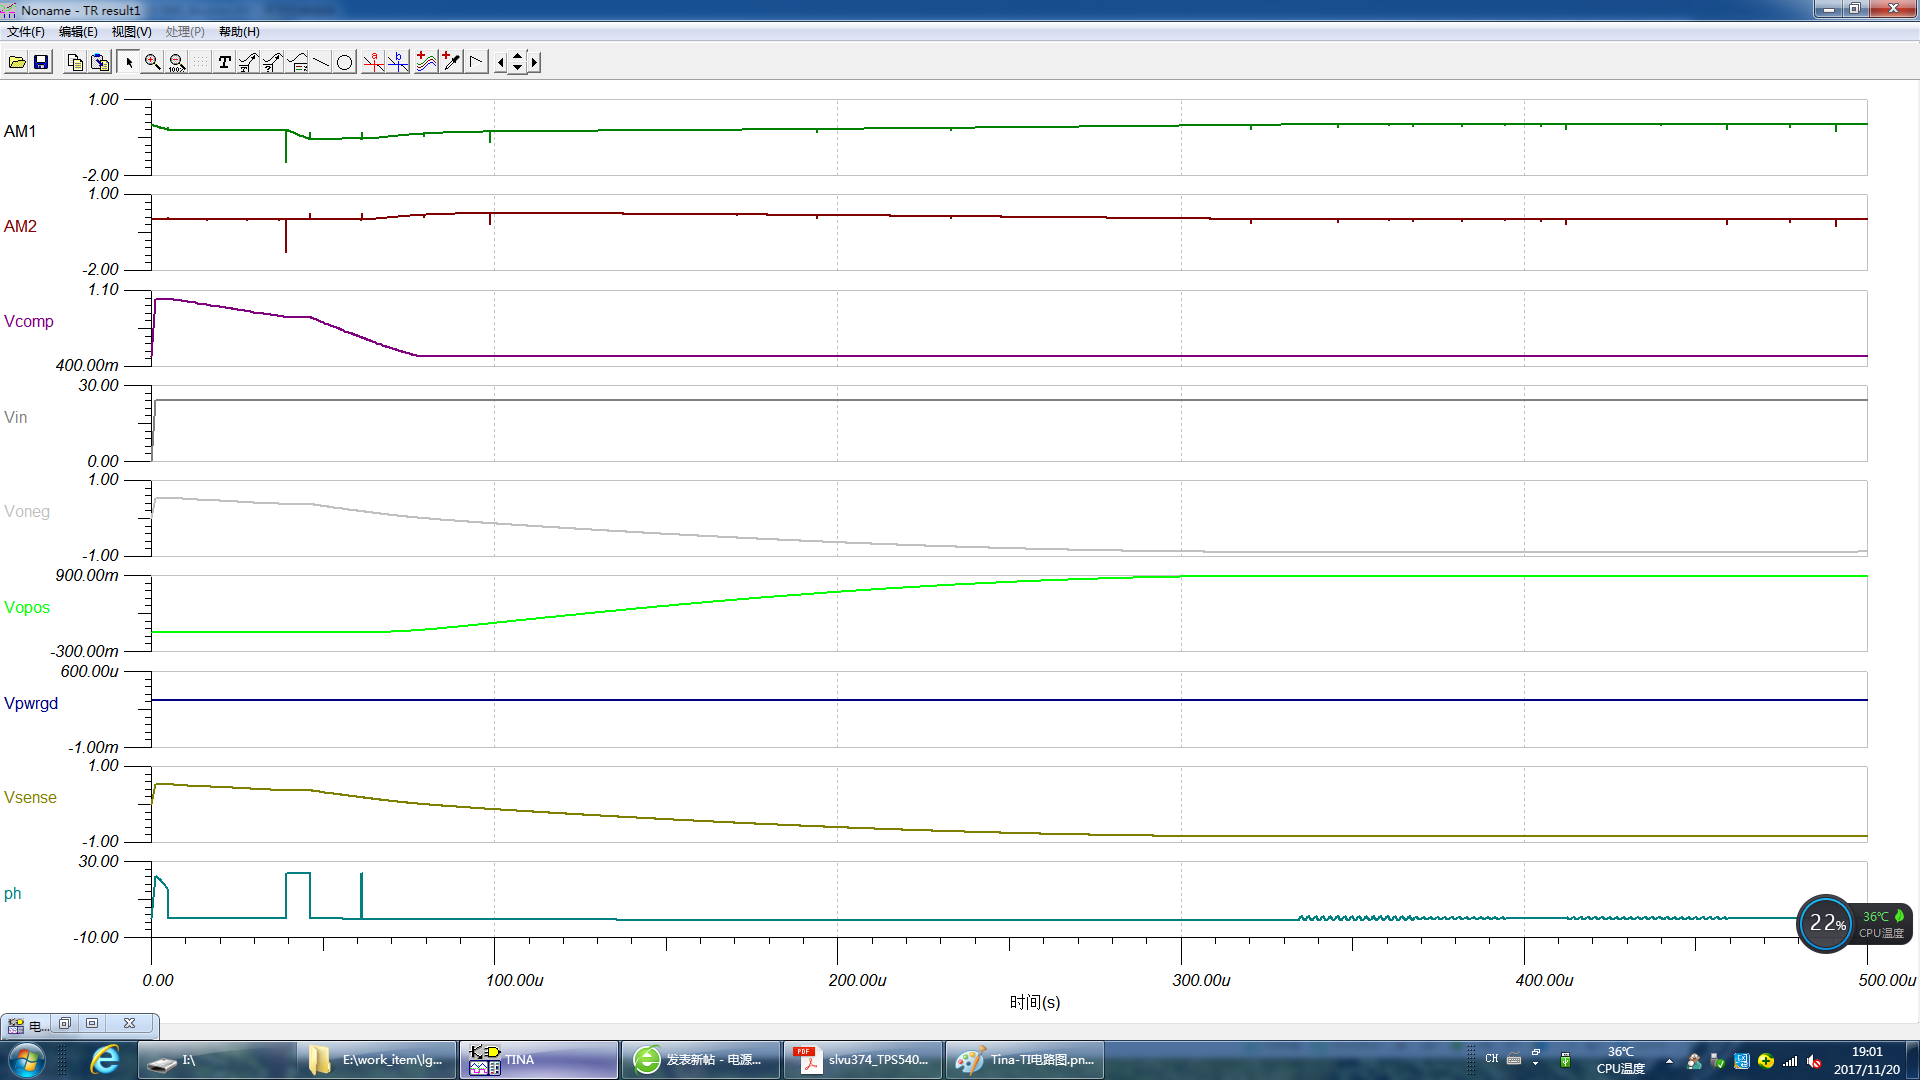Click the add more curves icon

point(426,62)
